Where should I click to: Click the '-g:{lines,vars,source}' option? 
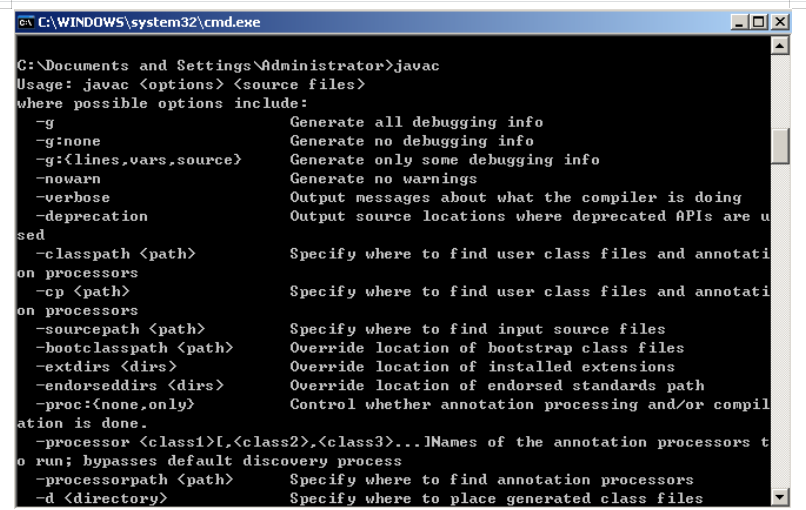coord(139,160)
